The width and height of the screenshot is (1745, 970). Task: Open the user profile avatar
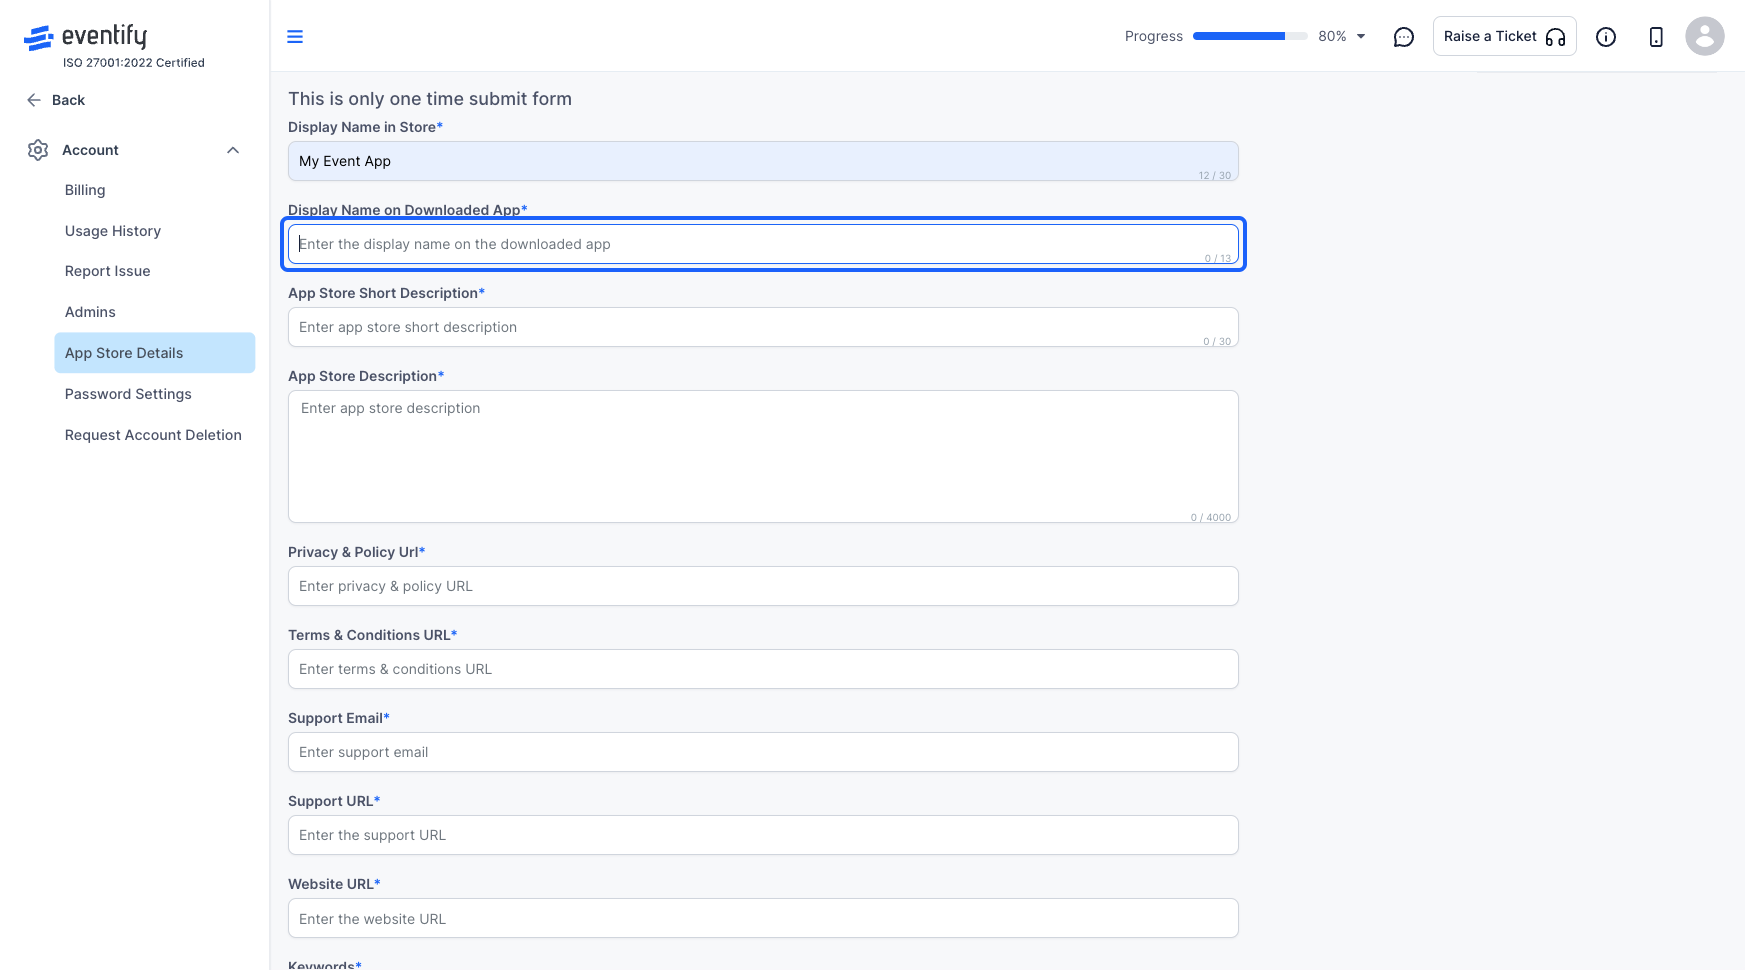1705,36
